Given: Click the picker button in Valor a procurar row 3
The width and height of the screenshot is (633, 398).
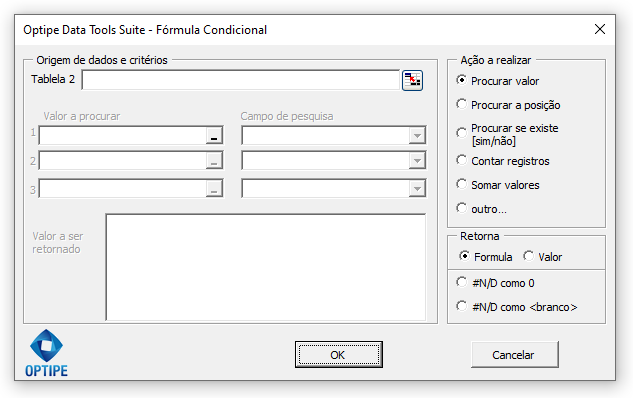Looking at the screenshot, I should point(214,189).
